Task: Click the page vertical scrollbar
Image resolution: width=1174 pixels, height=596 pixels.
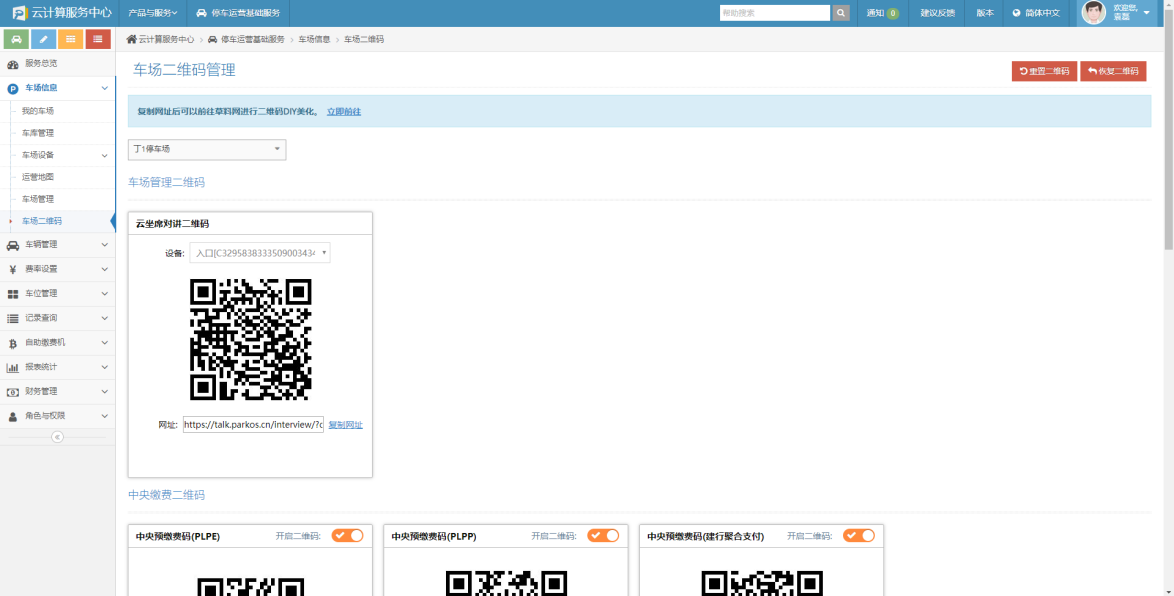Action: point(1168,130)
